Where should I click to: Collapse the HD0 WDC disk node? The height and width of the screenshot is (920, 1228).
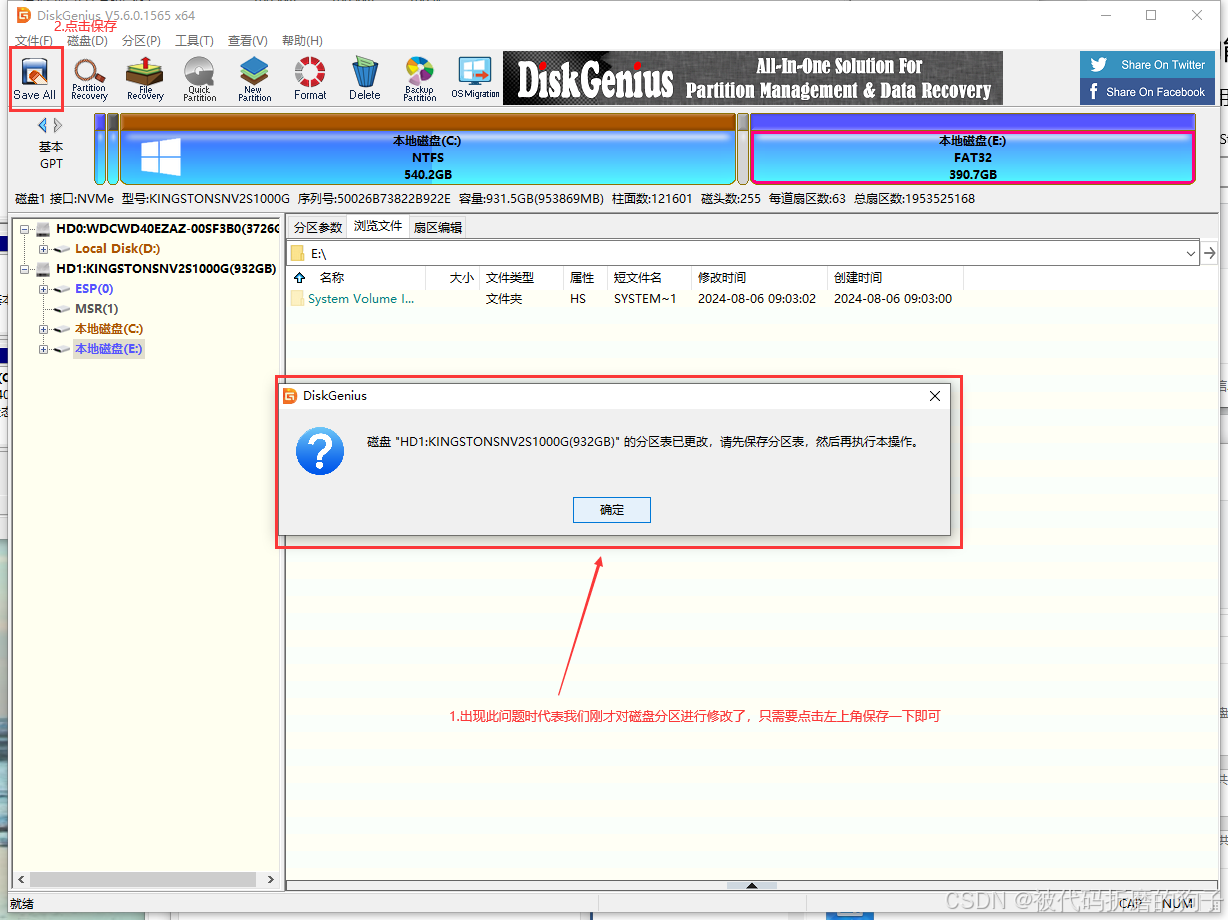pyautogui.click(x=24, y=229)
